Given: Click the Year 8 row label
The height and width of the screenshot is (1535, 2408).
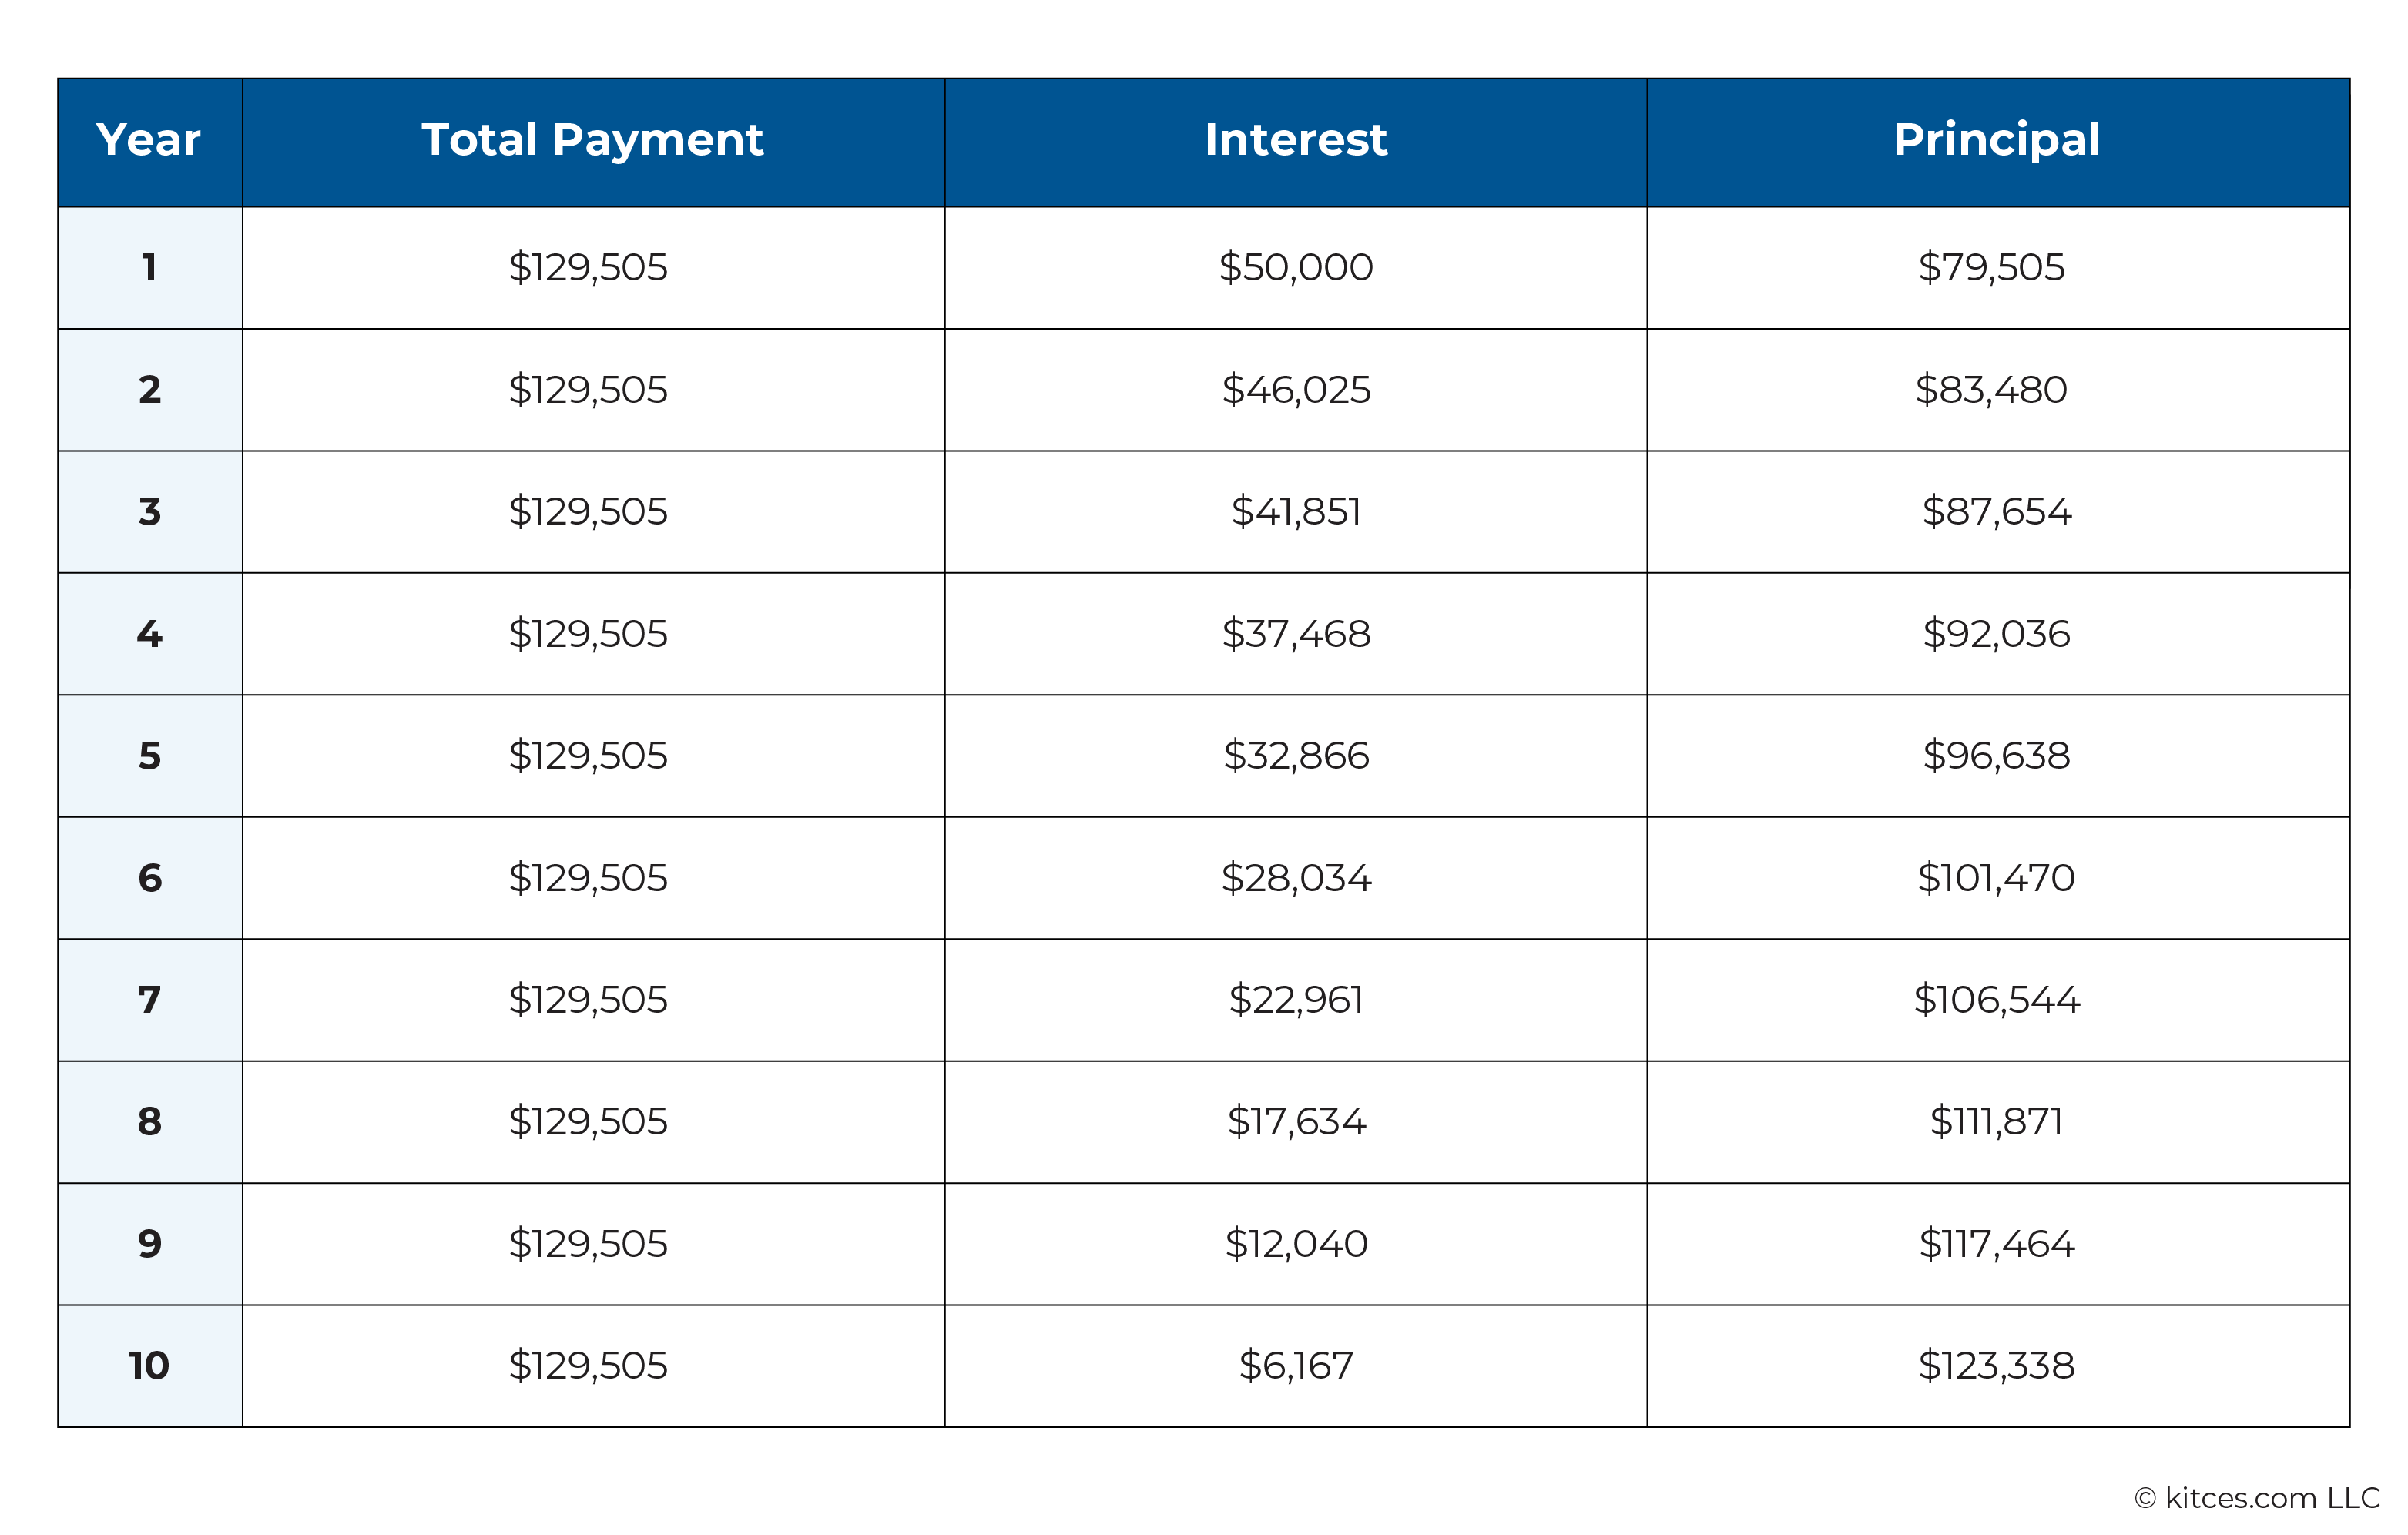Looking at the screenshot, I should tap(149, 1122).
